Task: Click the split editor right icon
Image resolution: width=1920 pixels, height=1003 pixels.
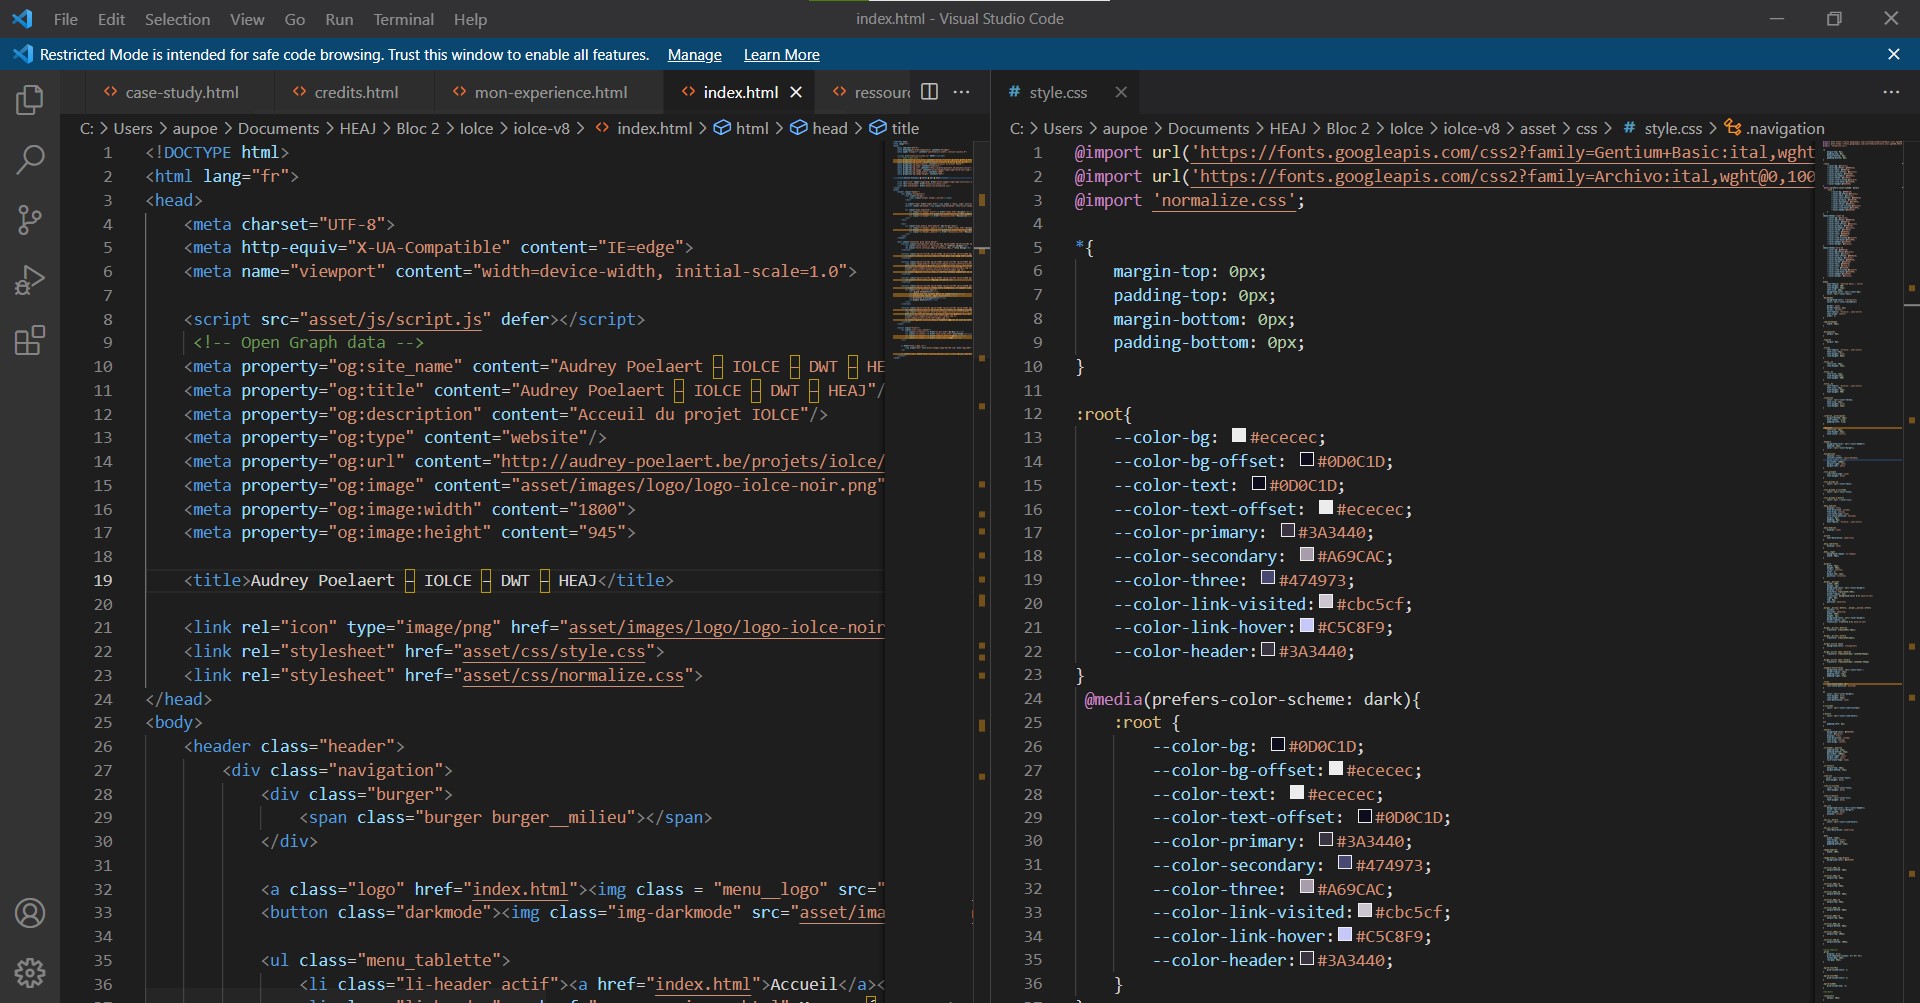Action: (x=929, y=92)
